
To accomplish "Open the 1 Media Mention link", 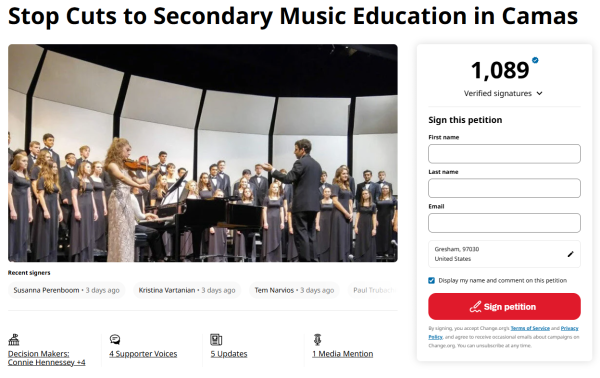I will click(x=342, y=354).
